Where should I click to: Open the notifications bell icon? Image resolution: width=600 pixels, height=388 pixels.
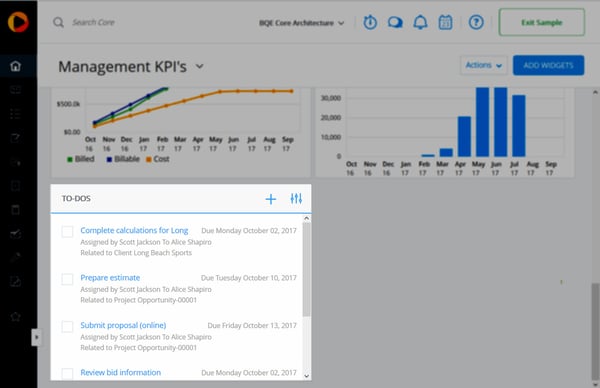[x=420, y=22]
